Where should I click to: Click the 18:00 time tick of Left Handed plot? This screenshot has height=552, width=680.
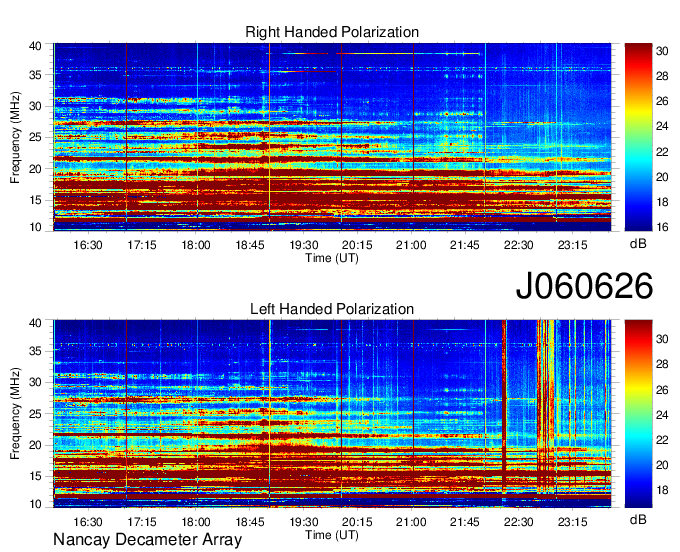pyautogui.click(x=196, y=522)
